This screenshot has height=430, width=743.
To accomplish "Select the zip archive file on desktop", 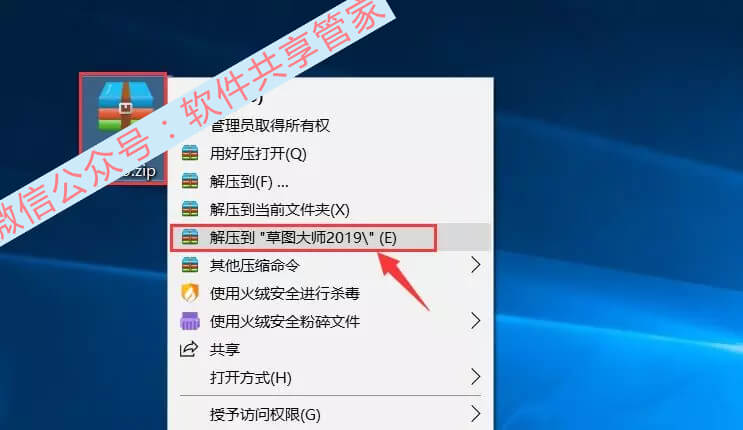I will click(123, 128).
